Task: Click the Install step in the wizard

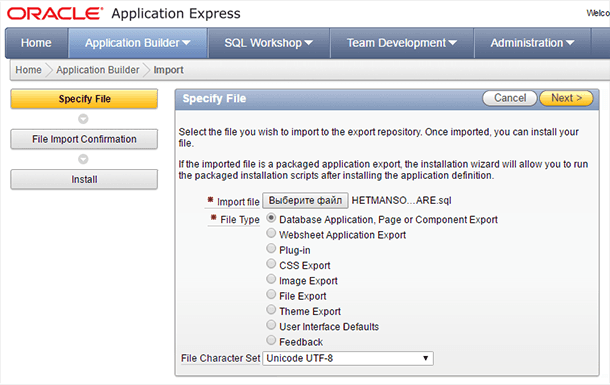Action: coord(84,179)
